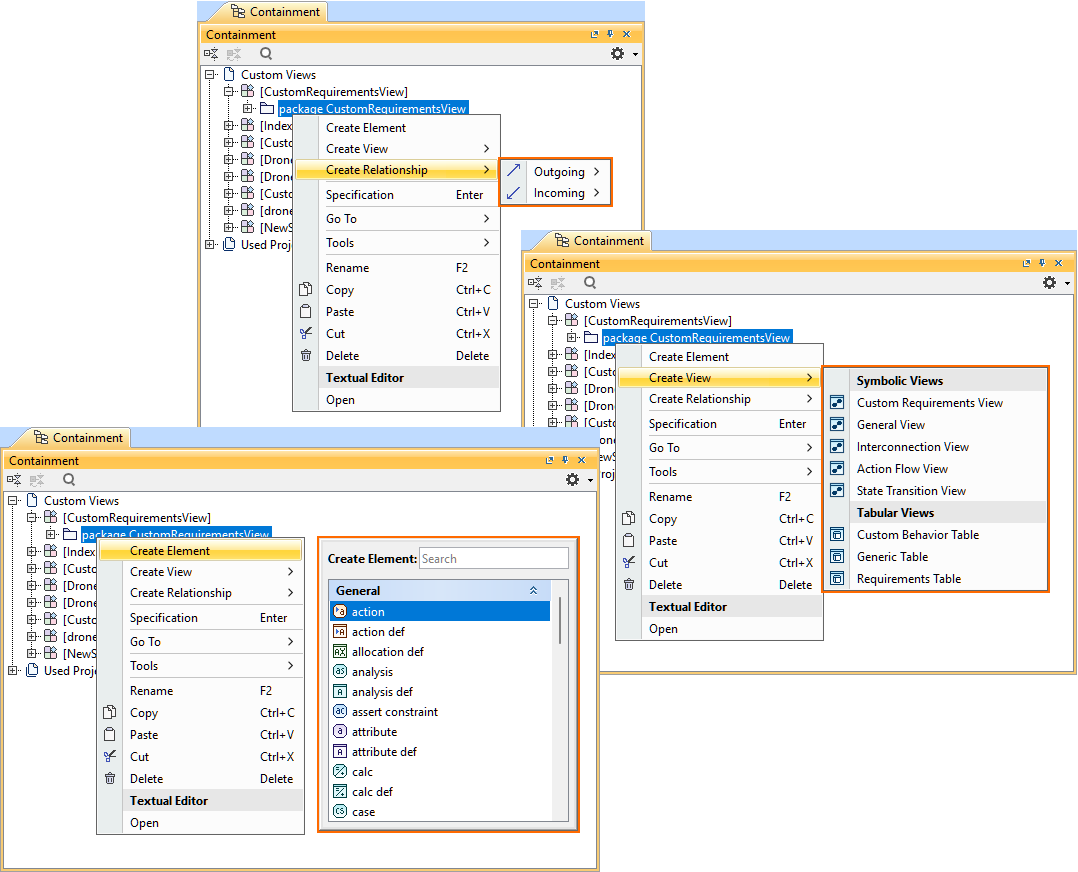
Task: Select Action Flow View menu entry
Action: pyautogui.click(x=902, y=469)
